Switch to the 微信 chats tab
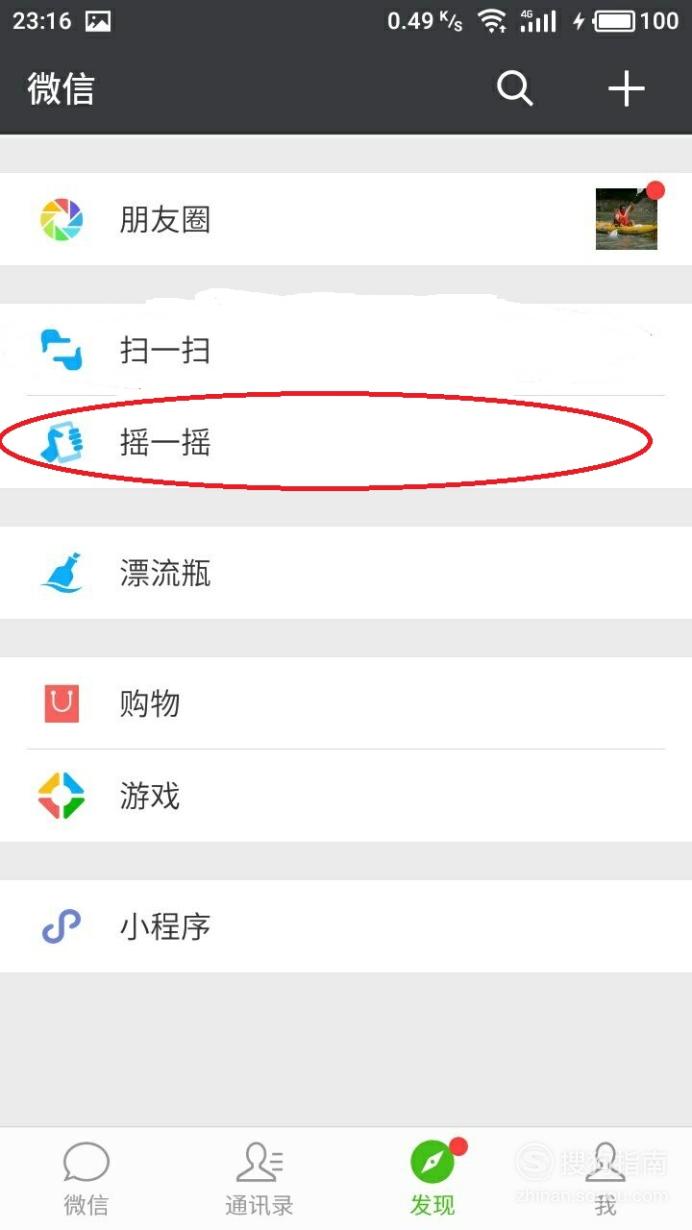The height and width of the screenshot is (1230, 692). pyautogui.click(x=86, y=1179)
